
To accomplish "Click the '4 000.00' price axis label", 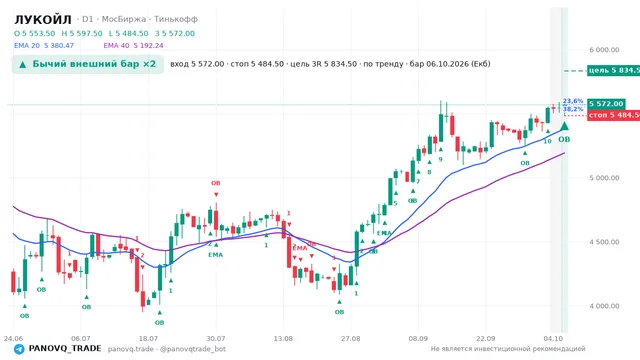I will tap(604, 306).
